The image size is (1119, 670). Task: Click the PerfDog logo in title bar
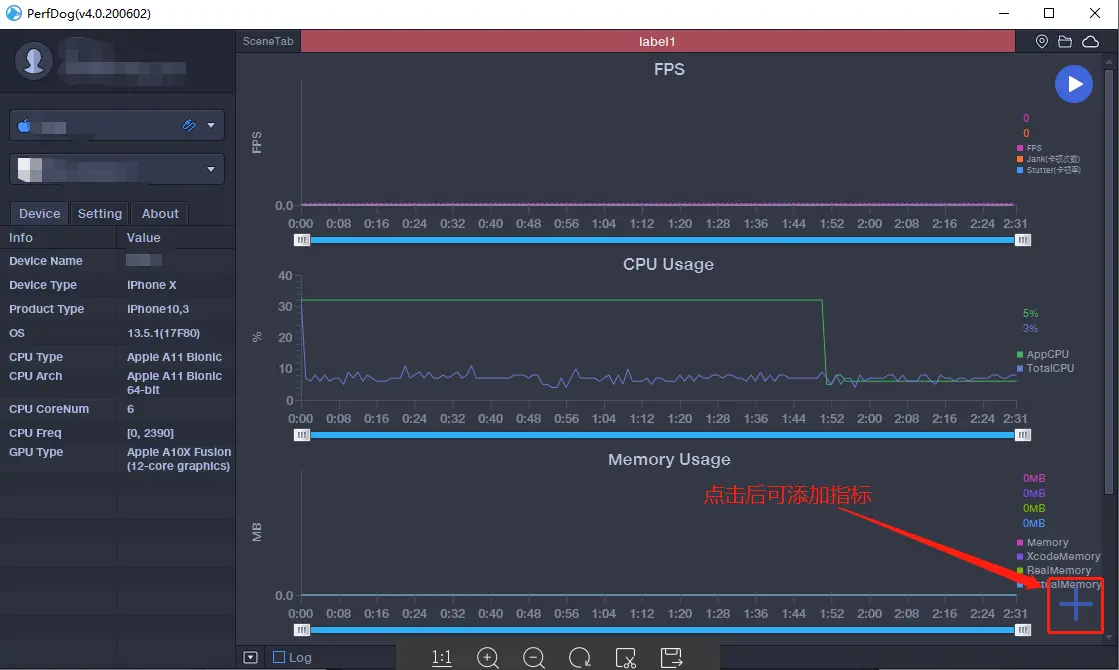pos(13,13)
